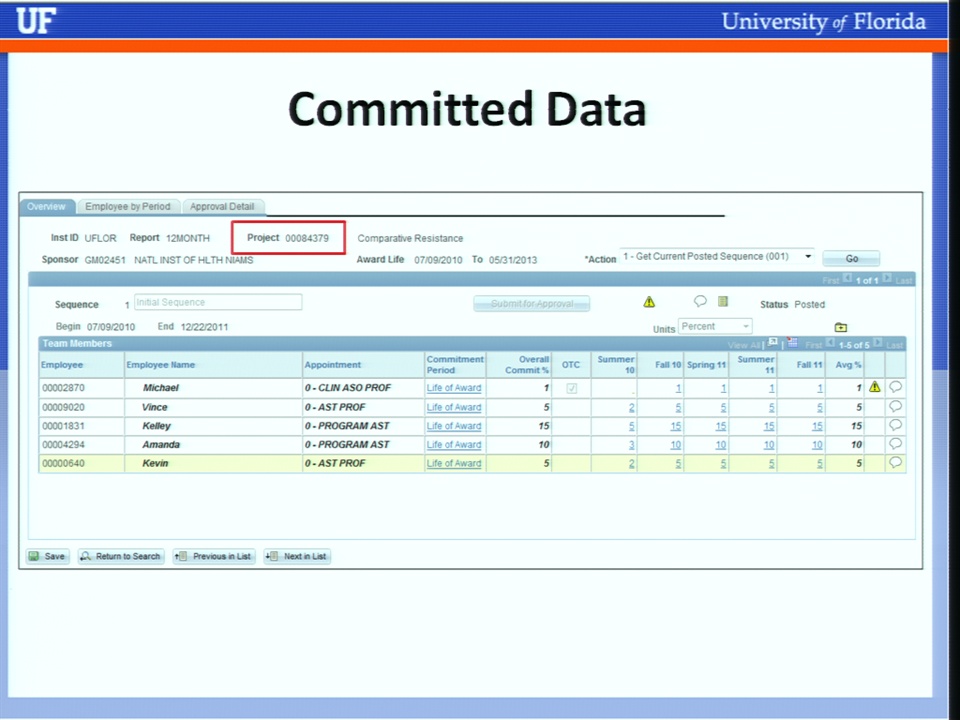960x720 pixels.
Task: Open the comment bubble for Vince
Action: [x=895, y=406]
